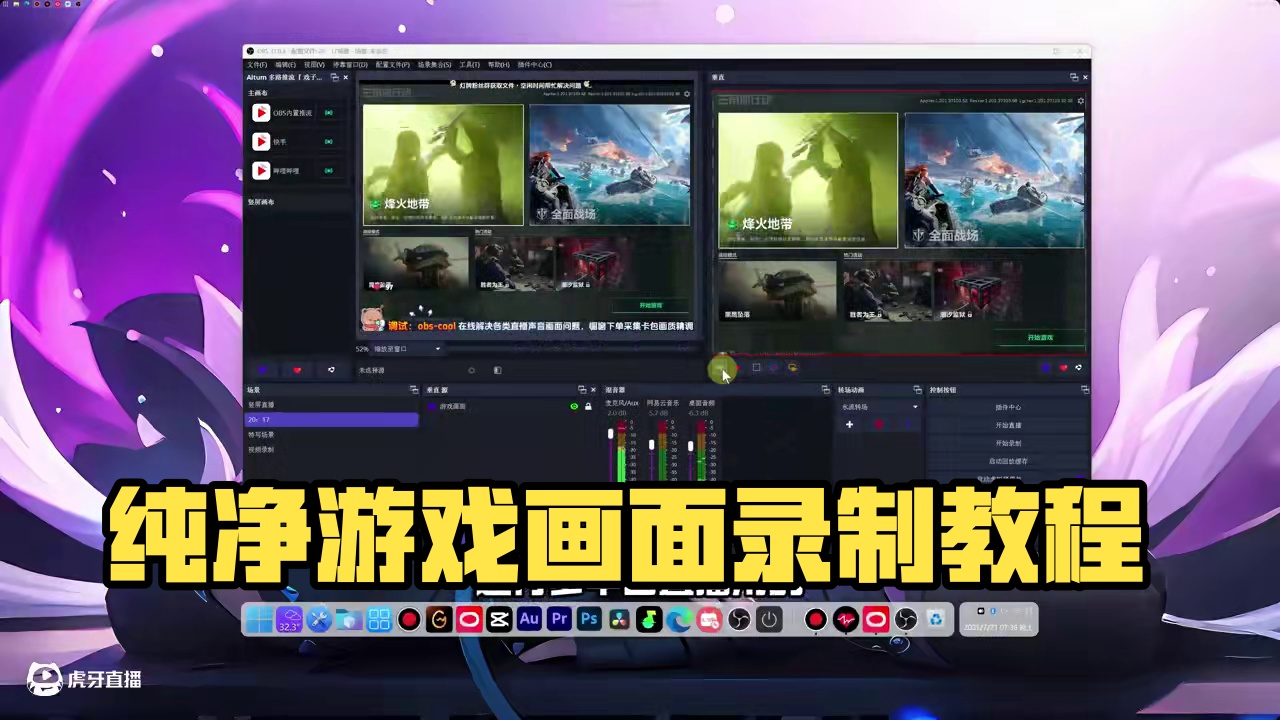Click the pop-out icon on Altum panel
1280x720 pixels.
(x=334, y=77)
